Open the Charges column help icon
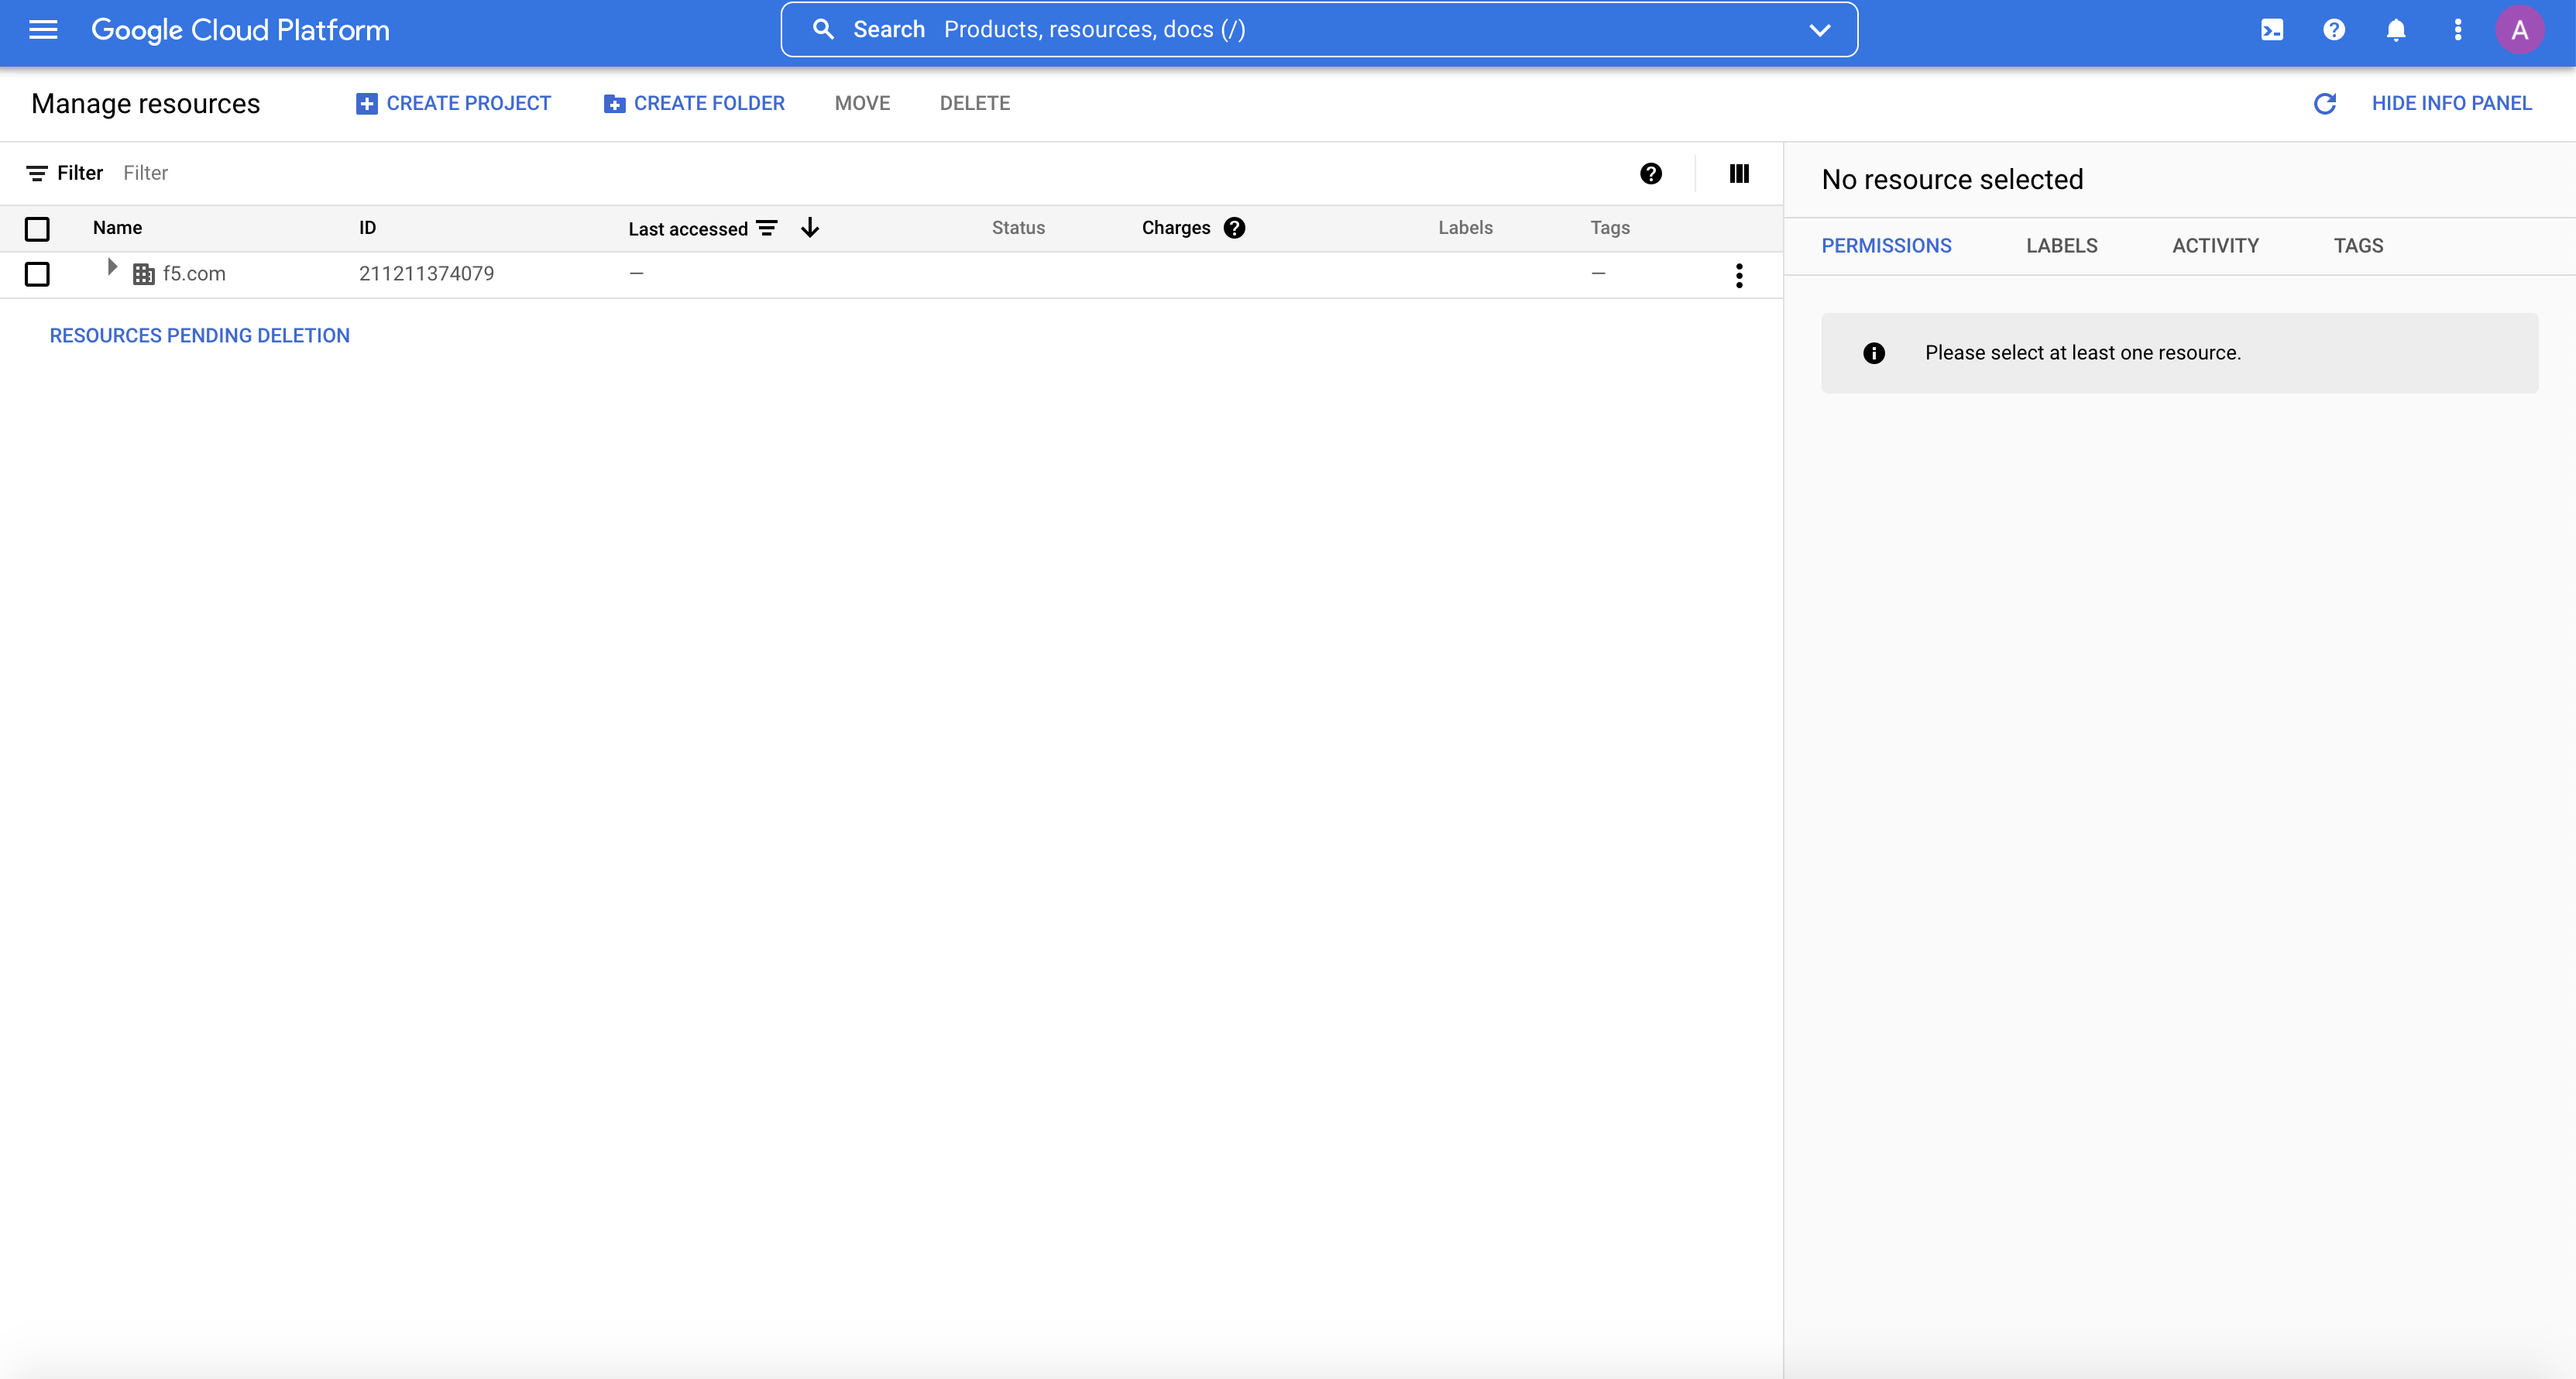 click(x=1235, y=227)
